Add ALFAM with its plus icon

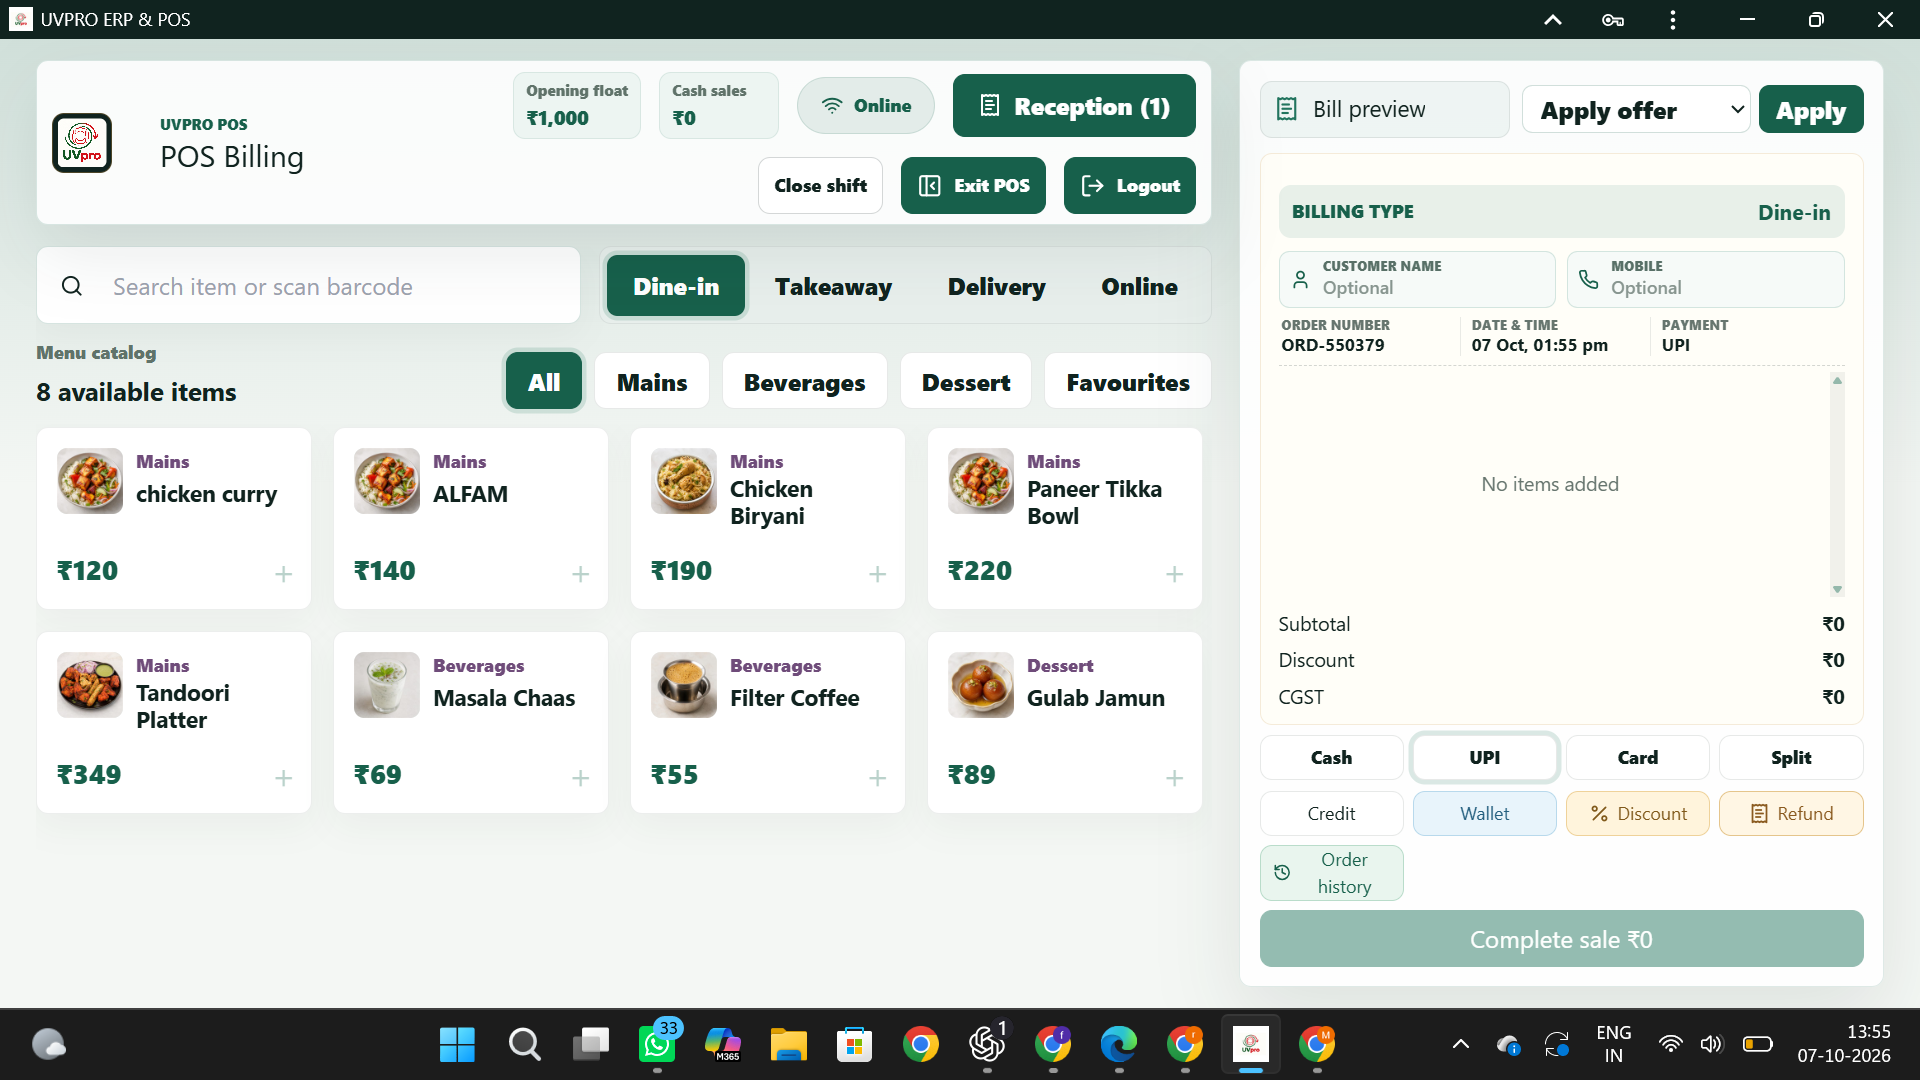point(580,574)
